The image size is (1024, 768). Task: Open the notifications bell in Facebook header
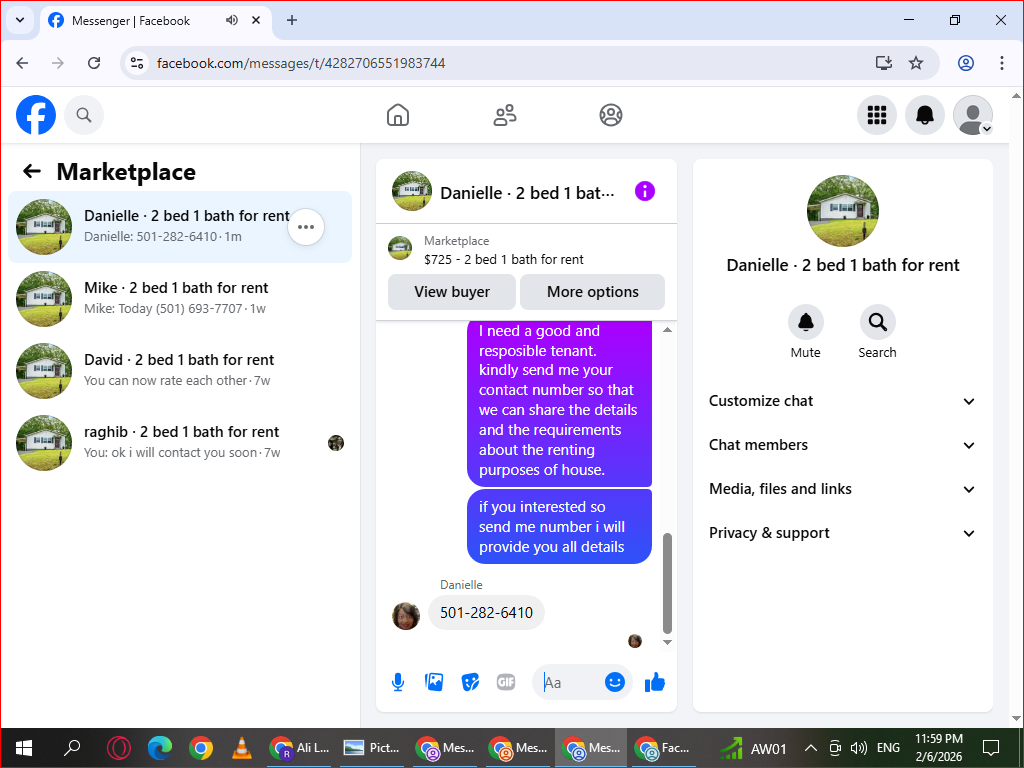pos(925,115)
